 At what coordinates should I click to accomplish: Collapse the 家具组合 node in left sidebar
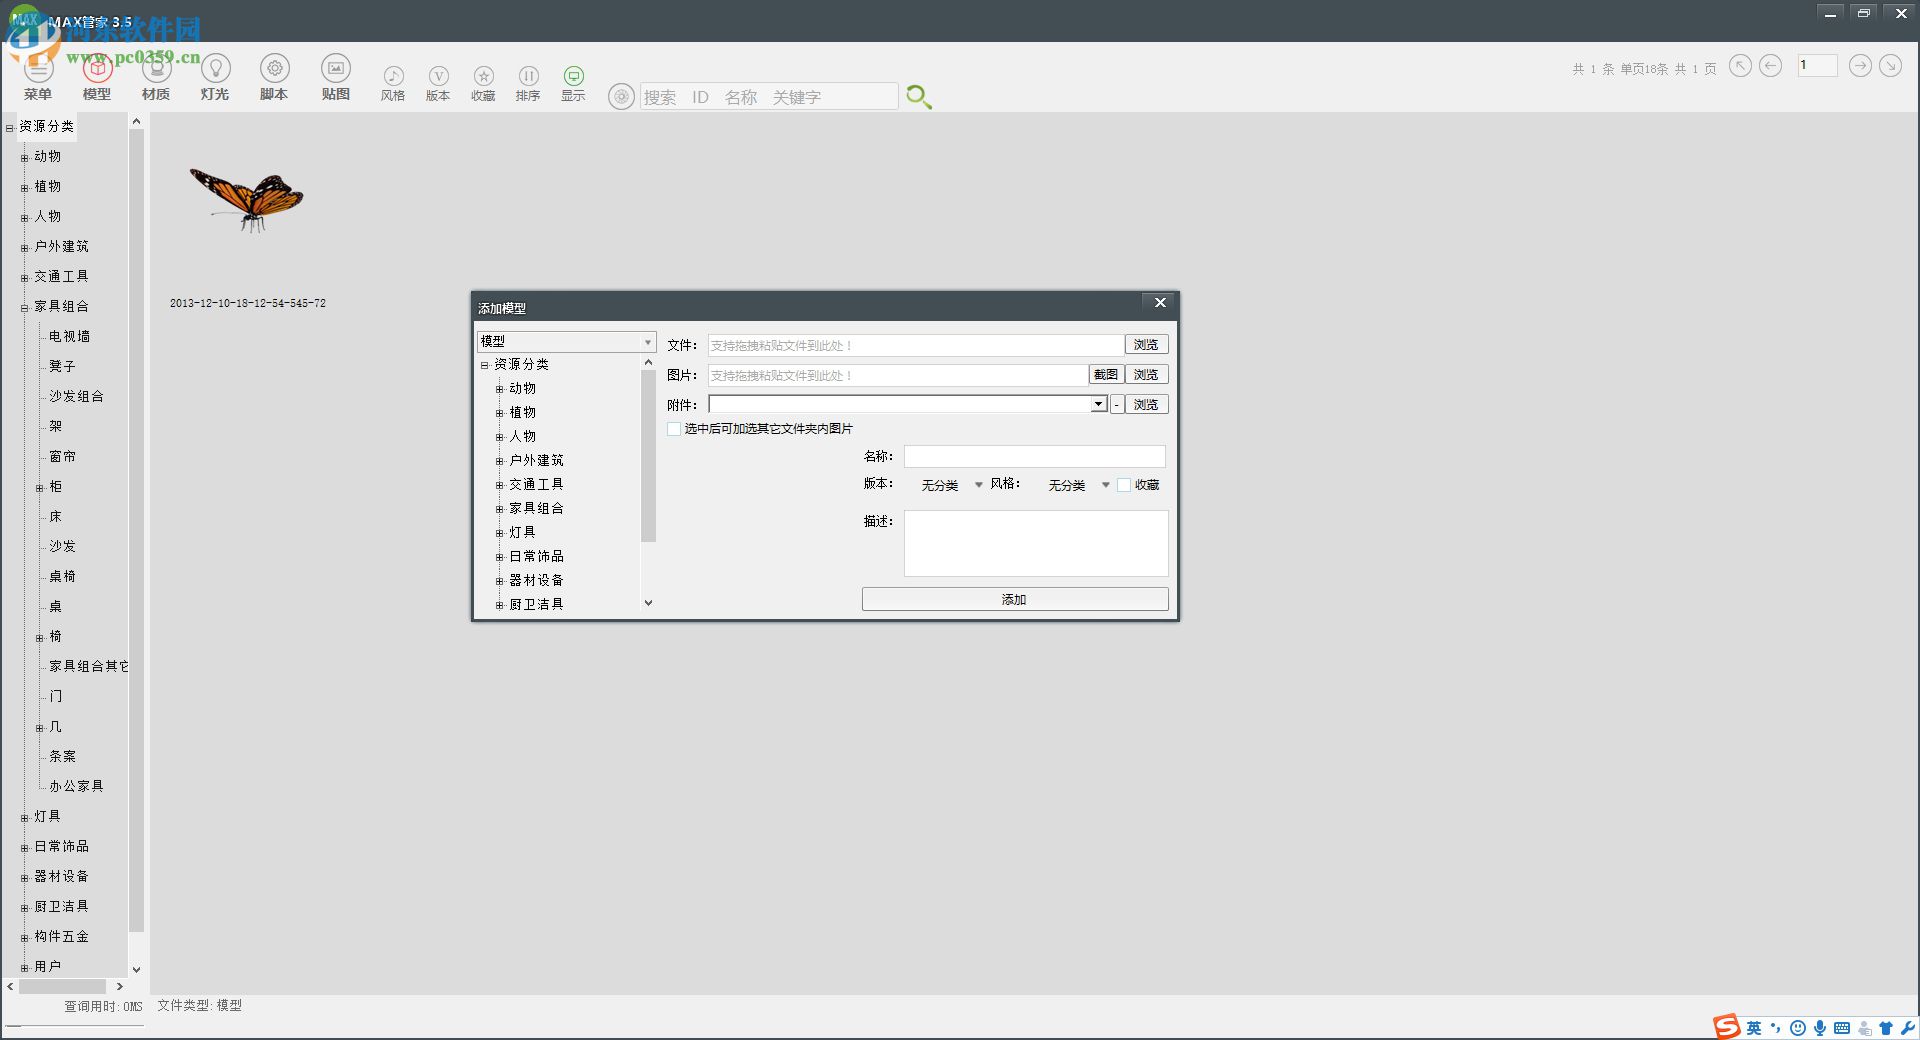pos(25,307)
